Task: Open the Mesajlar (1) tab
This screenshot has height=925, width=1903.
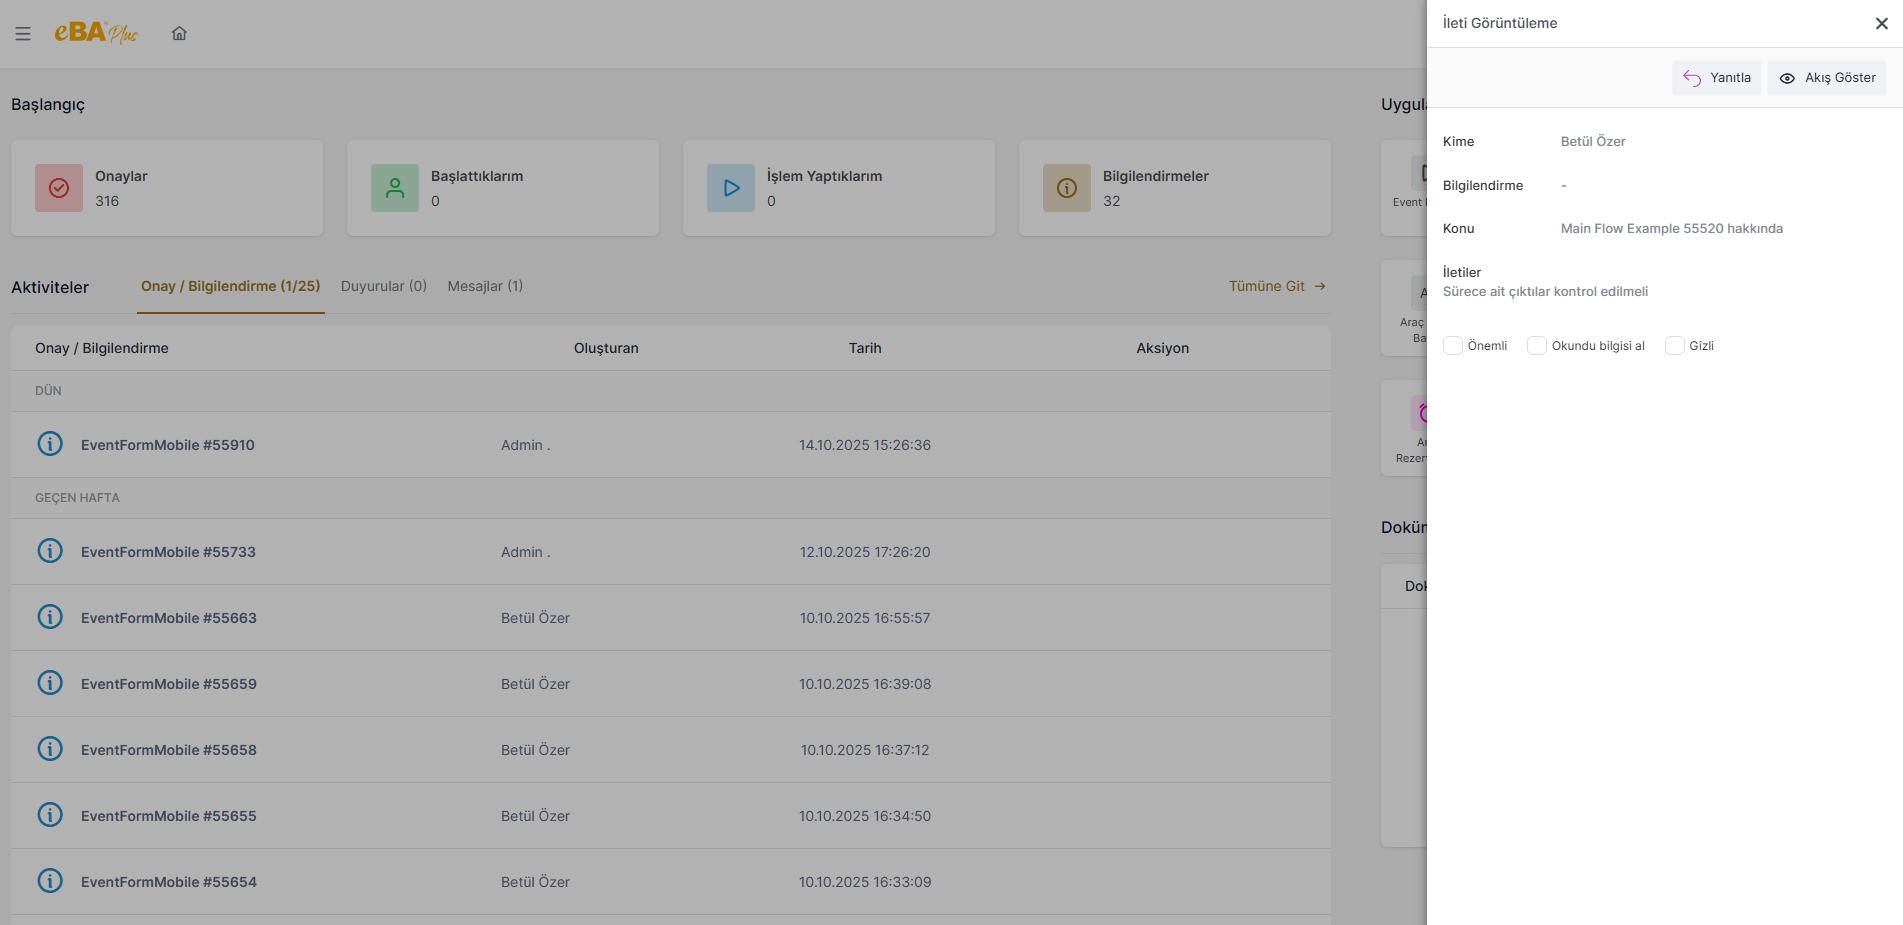Action: (x=485, y=286)
